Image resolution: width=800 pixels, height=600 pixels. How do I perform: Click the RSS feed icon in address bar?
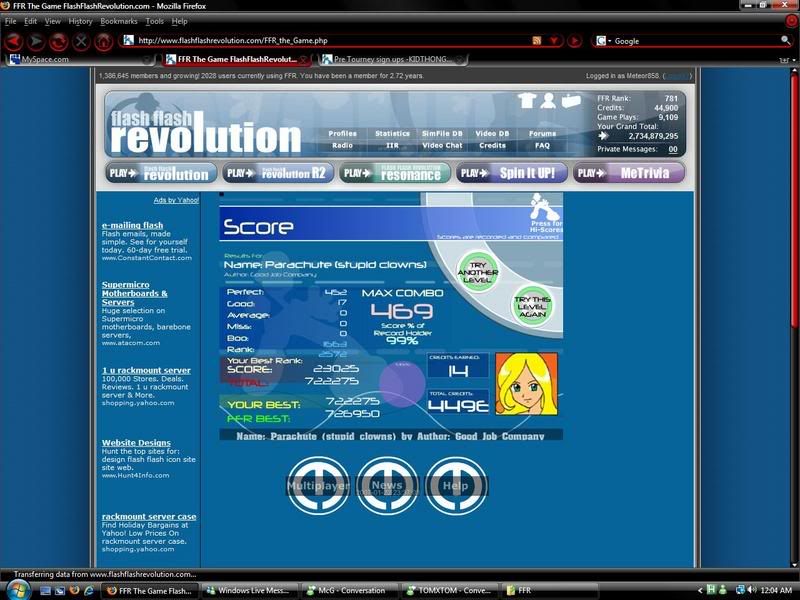(x=537, y=41)
